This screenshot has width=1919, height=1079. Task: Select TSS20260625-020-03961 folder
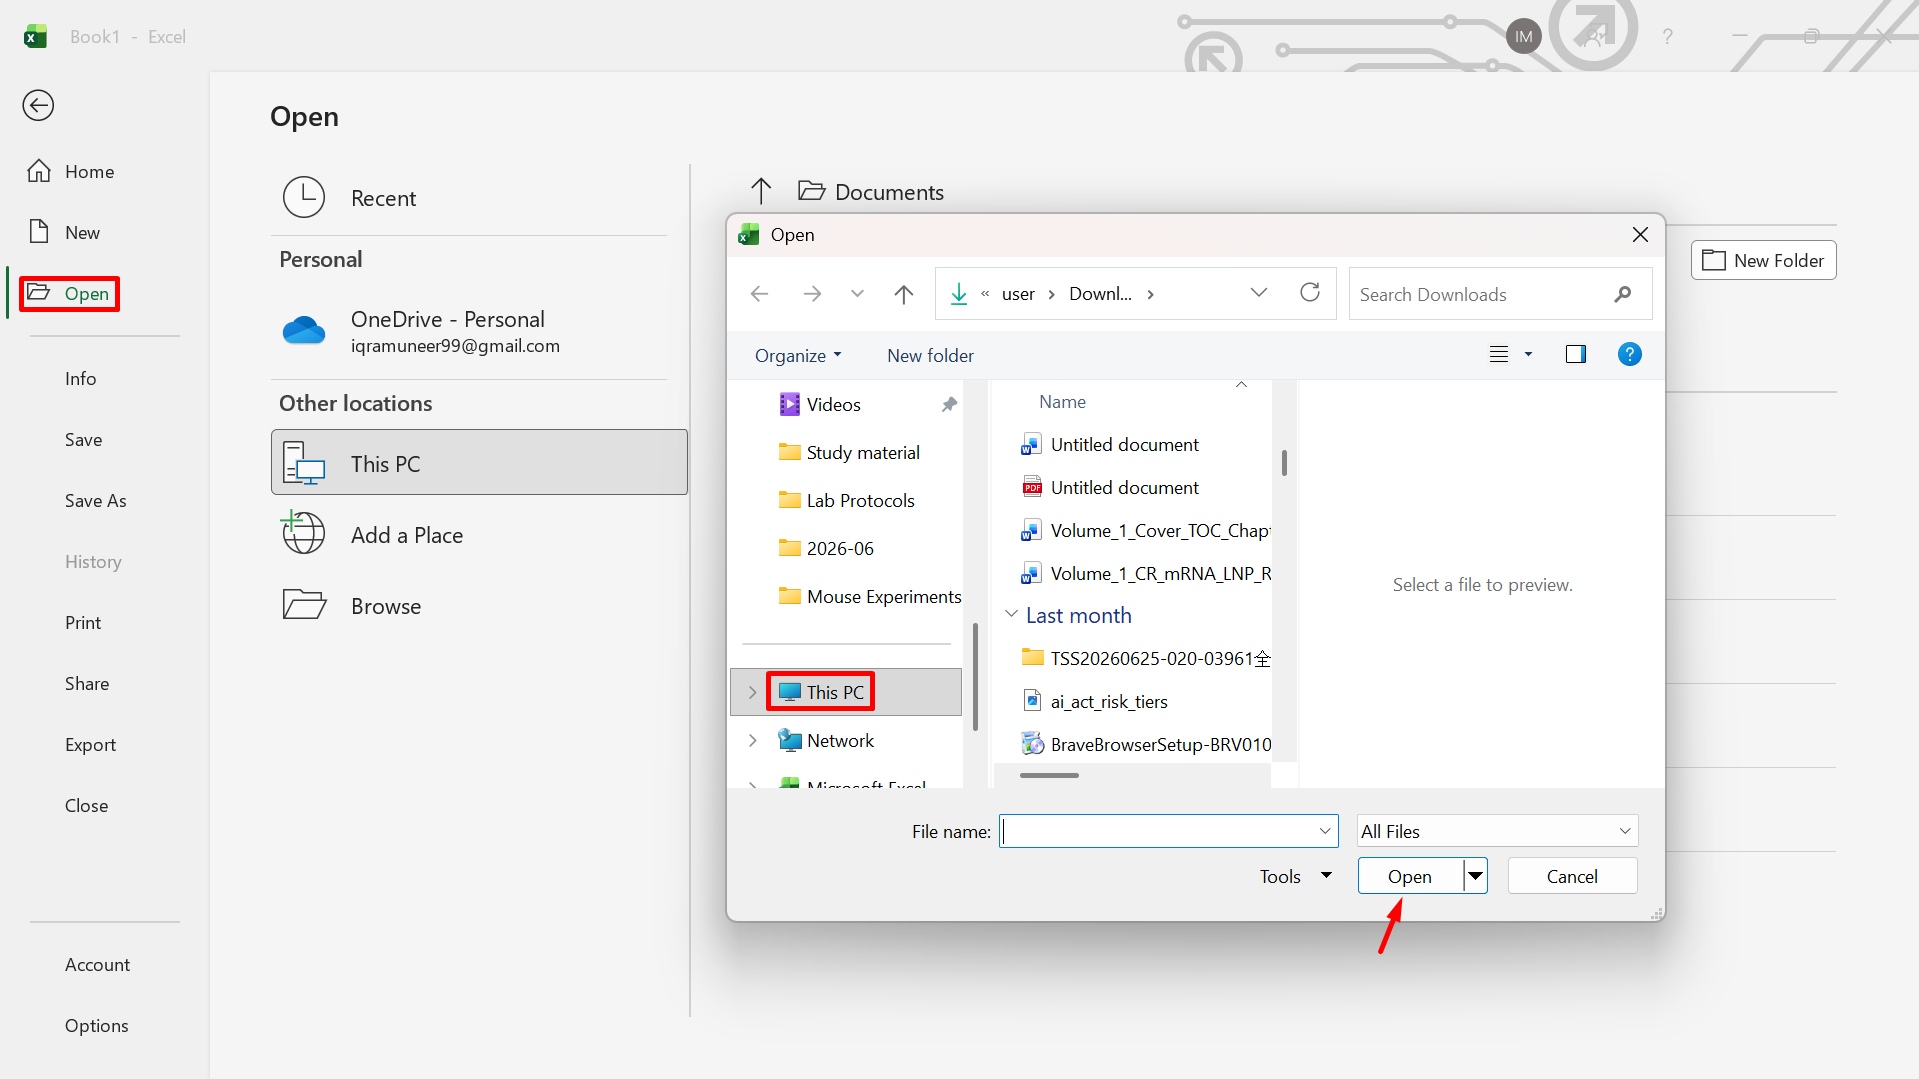click(1144, 658)
